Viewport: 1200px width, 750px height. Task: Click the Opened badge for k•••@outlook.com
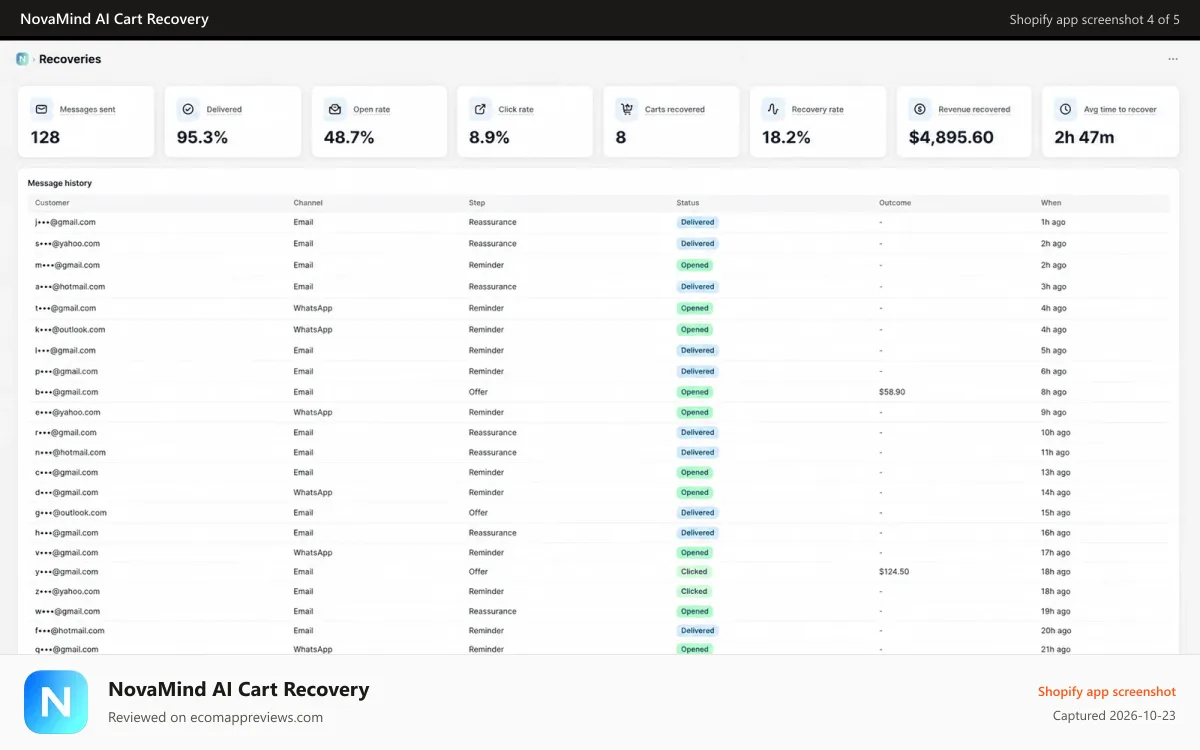pos(695,329)
